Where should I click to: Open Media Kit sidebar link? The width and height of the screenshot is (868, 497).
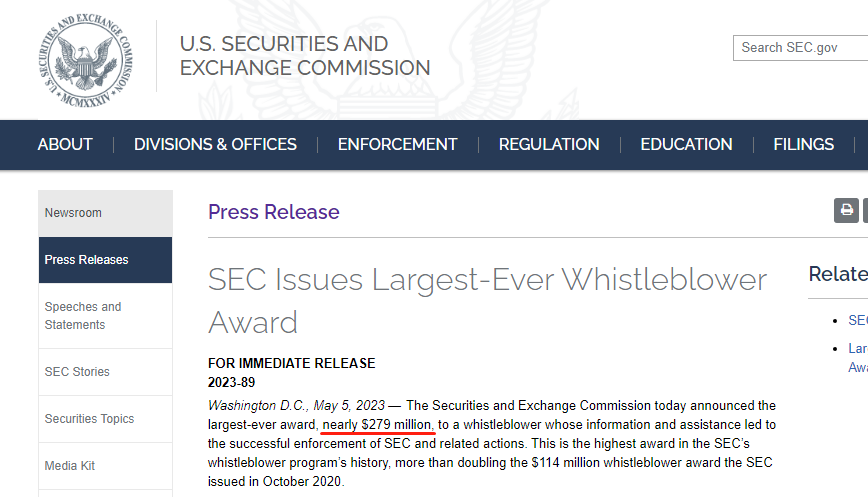(105, 466)
